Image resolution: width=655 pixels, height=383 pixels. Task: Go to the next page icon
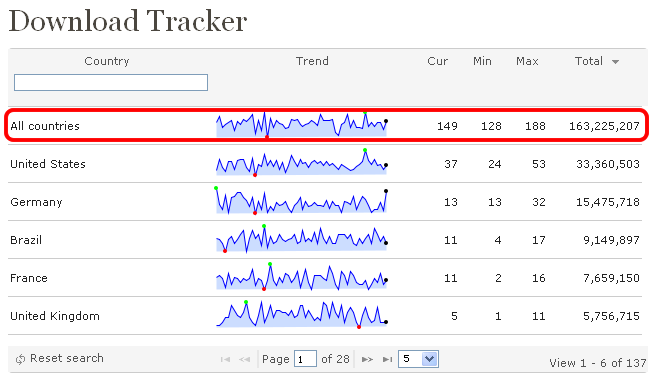[x=367, y=359]
